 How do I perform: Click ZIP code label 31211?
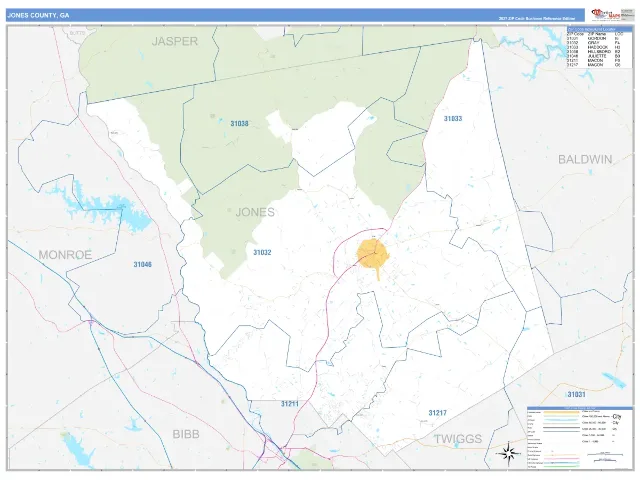click(289, 404)
